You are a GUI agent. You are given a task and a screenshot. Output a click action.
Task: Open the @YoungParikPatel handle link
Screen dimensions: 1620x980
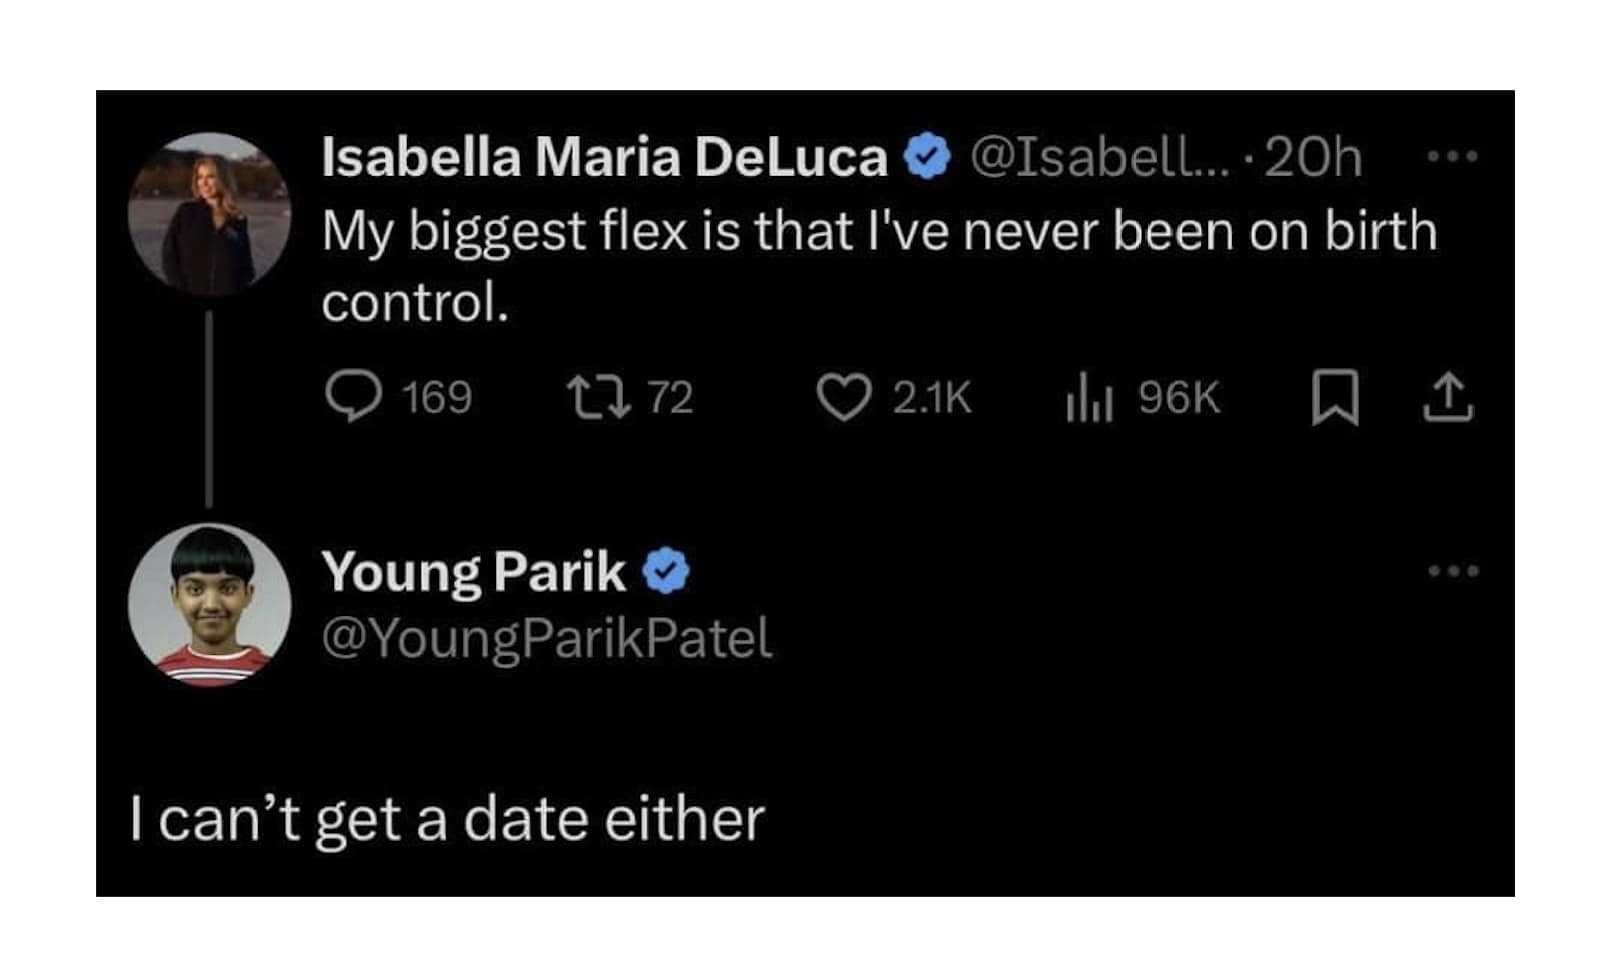pyautogui.click(x=547, y=638)
